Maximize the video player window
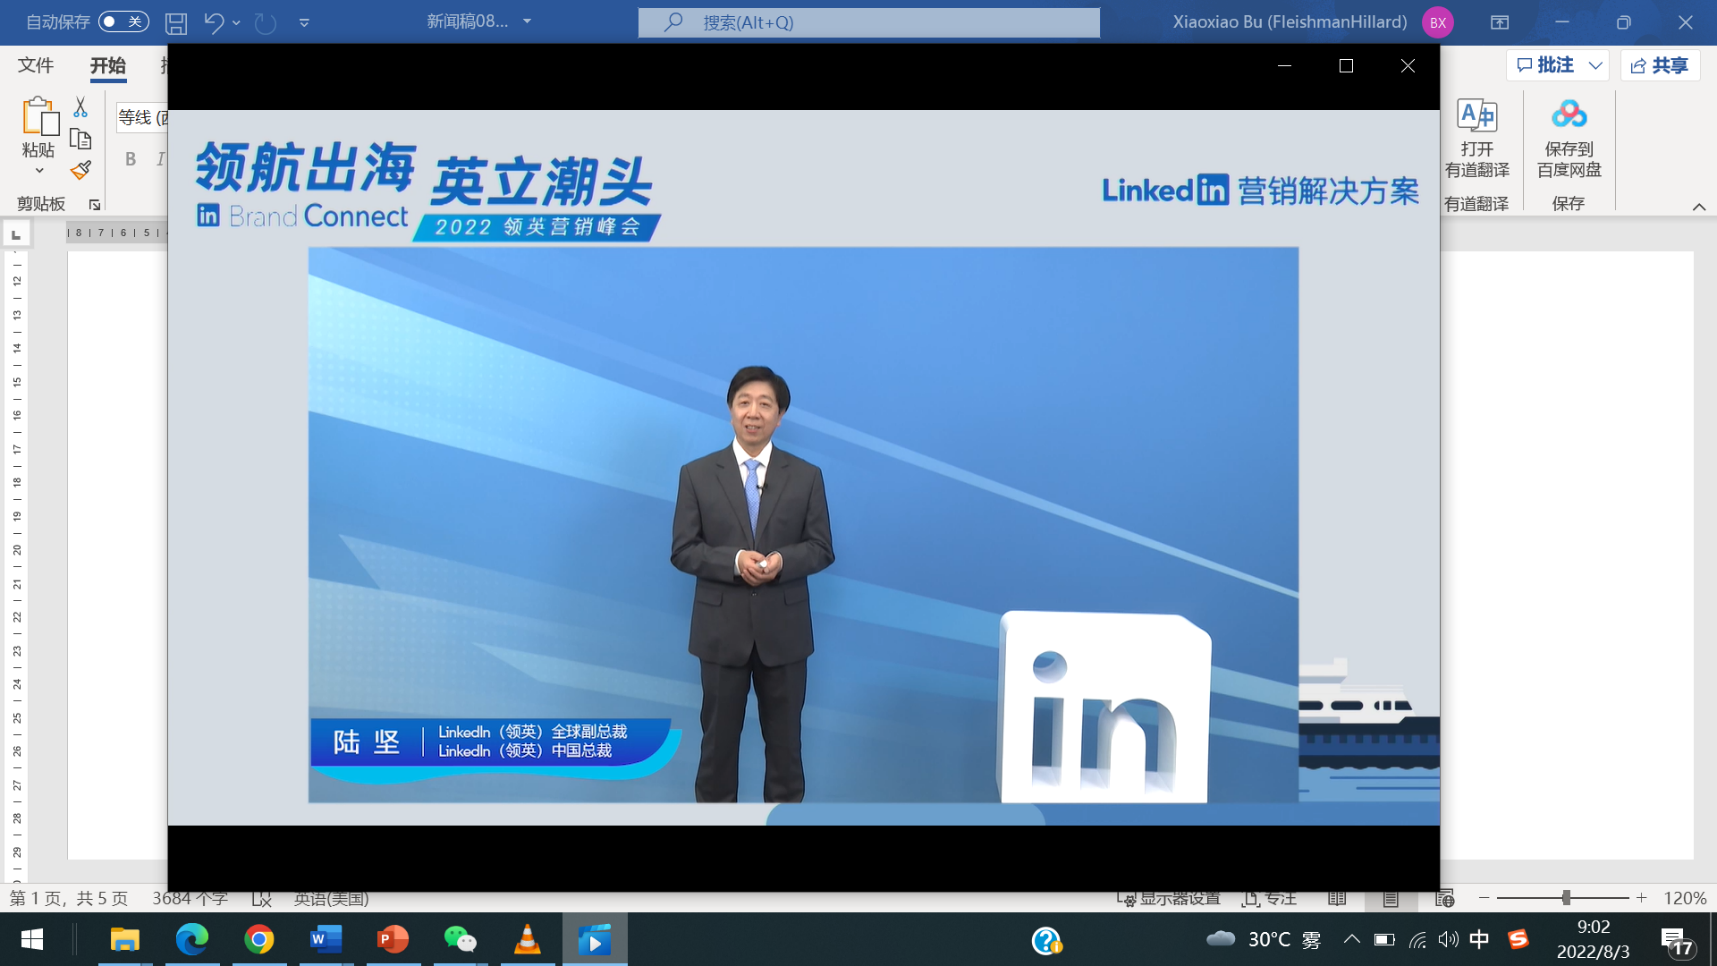The width and height of the screenshot is (1717, 966). [1346, 66]
